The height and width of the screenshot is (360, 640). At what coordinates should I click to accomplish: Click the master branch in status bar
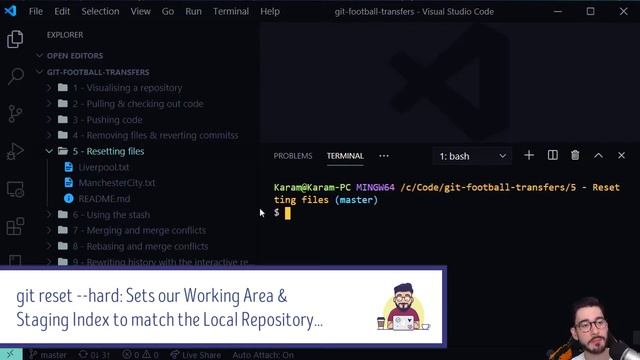click(x=48, y=355)
